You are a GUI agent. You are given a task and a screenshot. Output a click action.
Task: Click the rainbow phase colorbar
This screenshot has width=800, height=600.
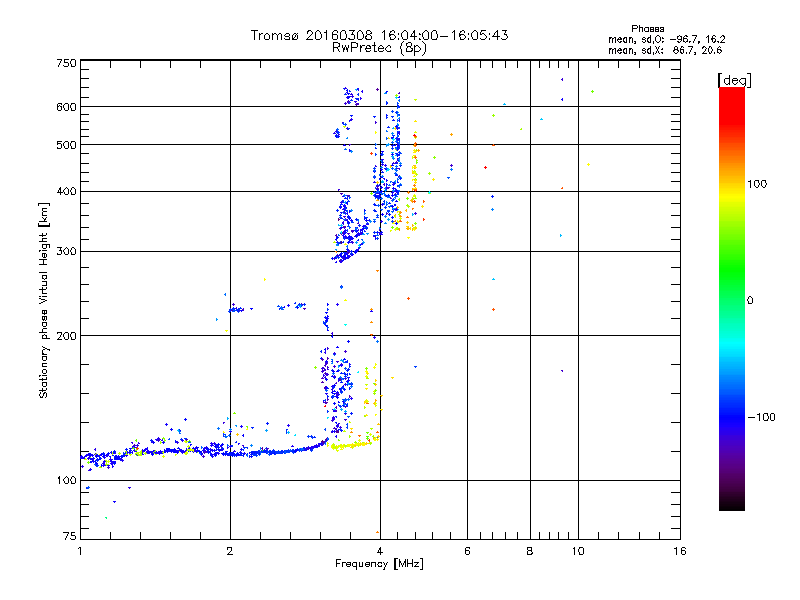(732, 298)
